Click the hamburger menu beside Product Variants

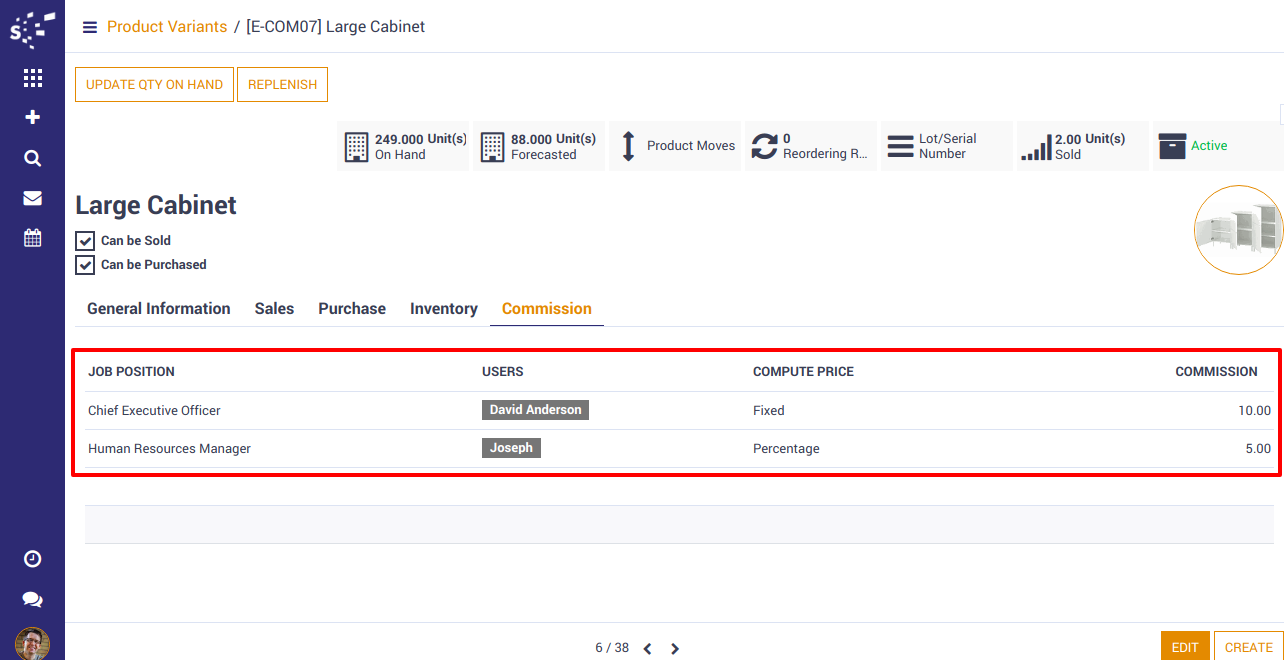(x=90, y=27)
